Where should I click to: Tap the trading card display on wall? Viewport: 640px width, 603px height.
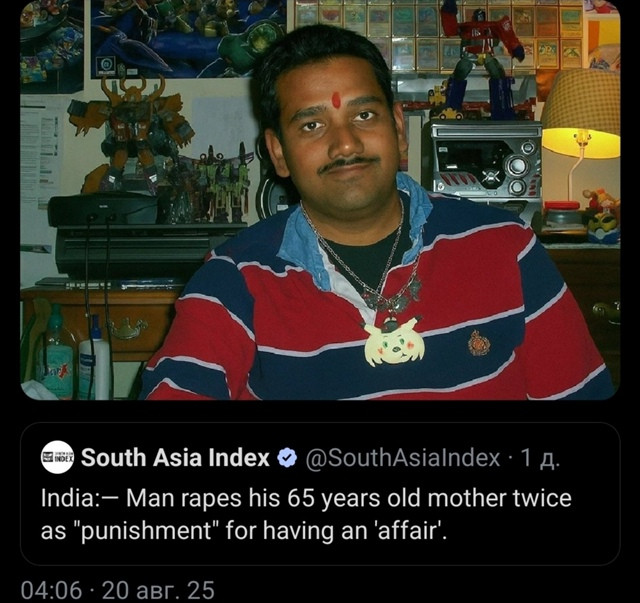pyautogui.click(x=439, y=35)
